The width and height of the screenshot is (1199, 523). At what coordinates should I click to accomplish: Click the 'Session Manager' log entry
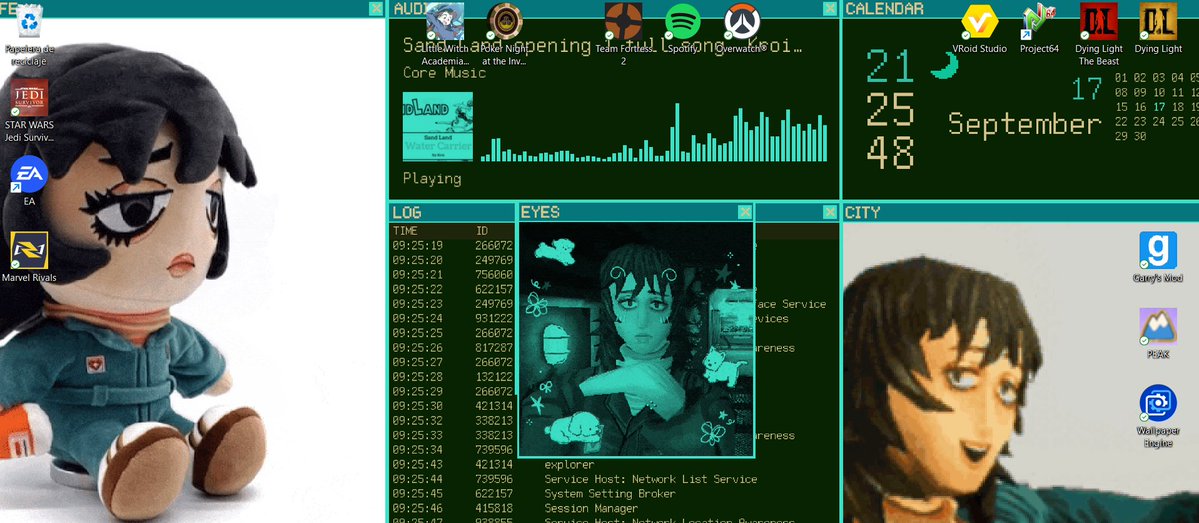[590, 508]
